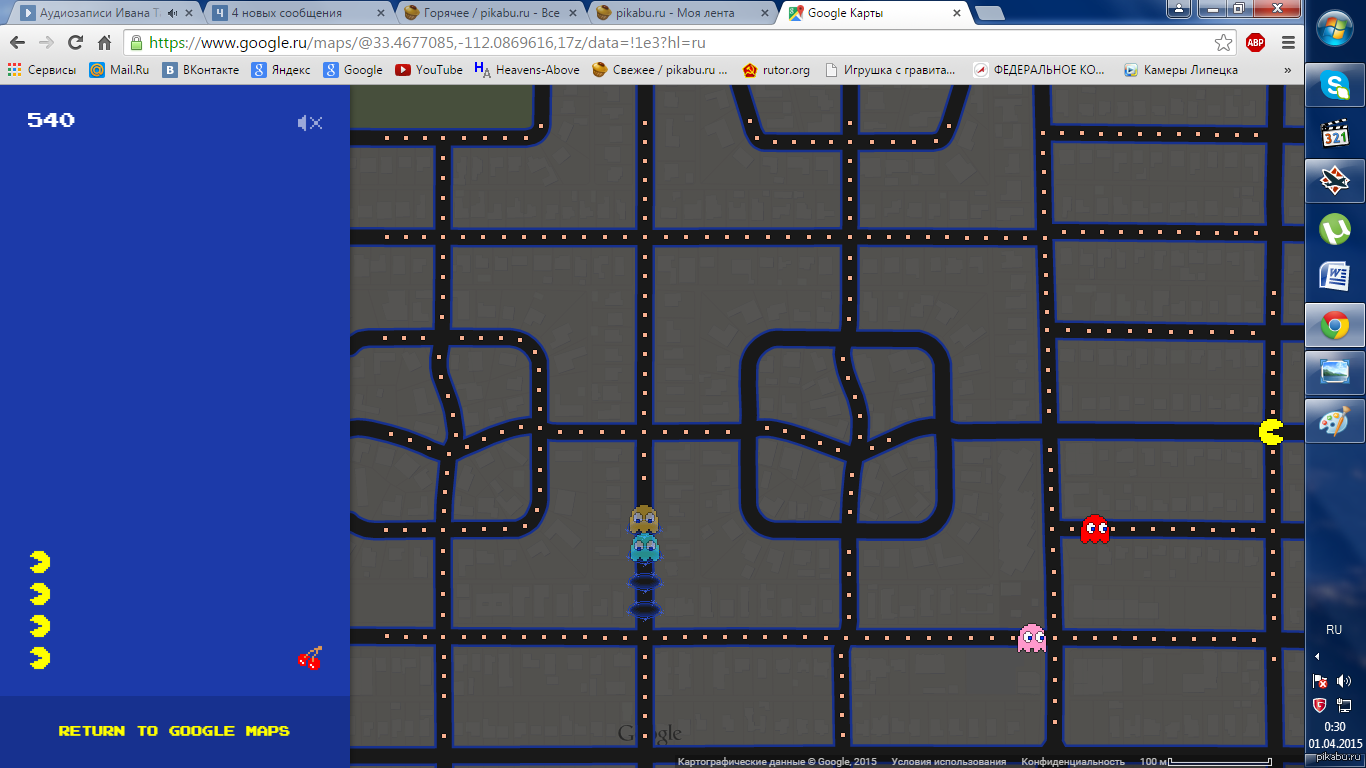
Task: Click yellow Pac-Man on the map
Action: (x=1271, y=432)
